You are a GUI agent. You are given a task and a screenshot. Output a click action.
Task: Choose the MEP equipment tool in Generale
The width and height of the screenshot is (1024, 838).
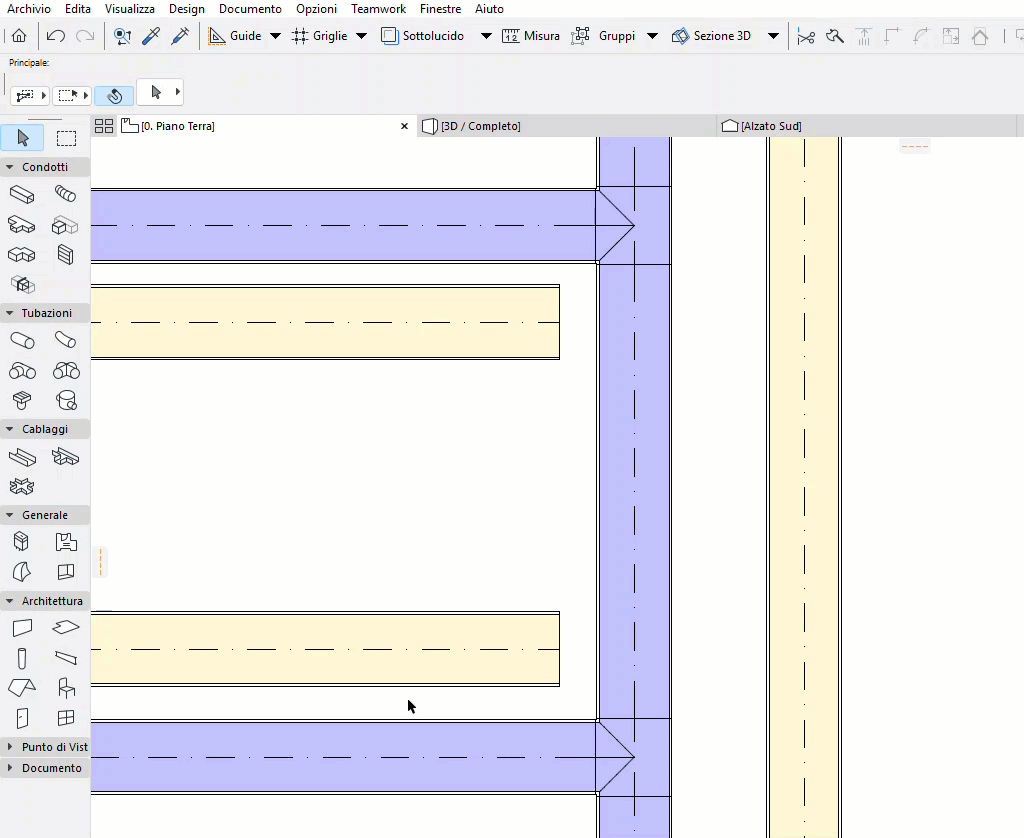pyautogui.click(x=22, y=541)
